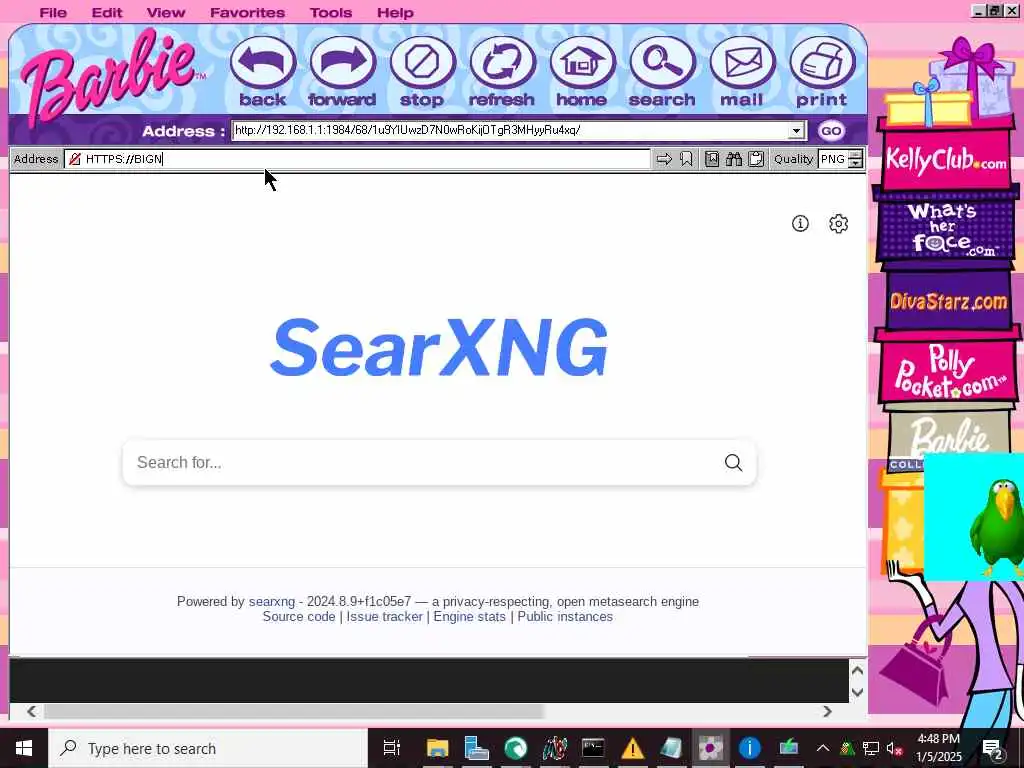Click the 'Search for...' input box
Viewport: 1024px width, 768px height.
point(418,462)
